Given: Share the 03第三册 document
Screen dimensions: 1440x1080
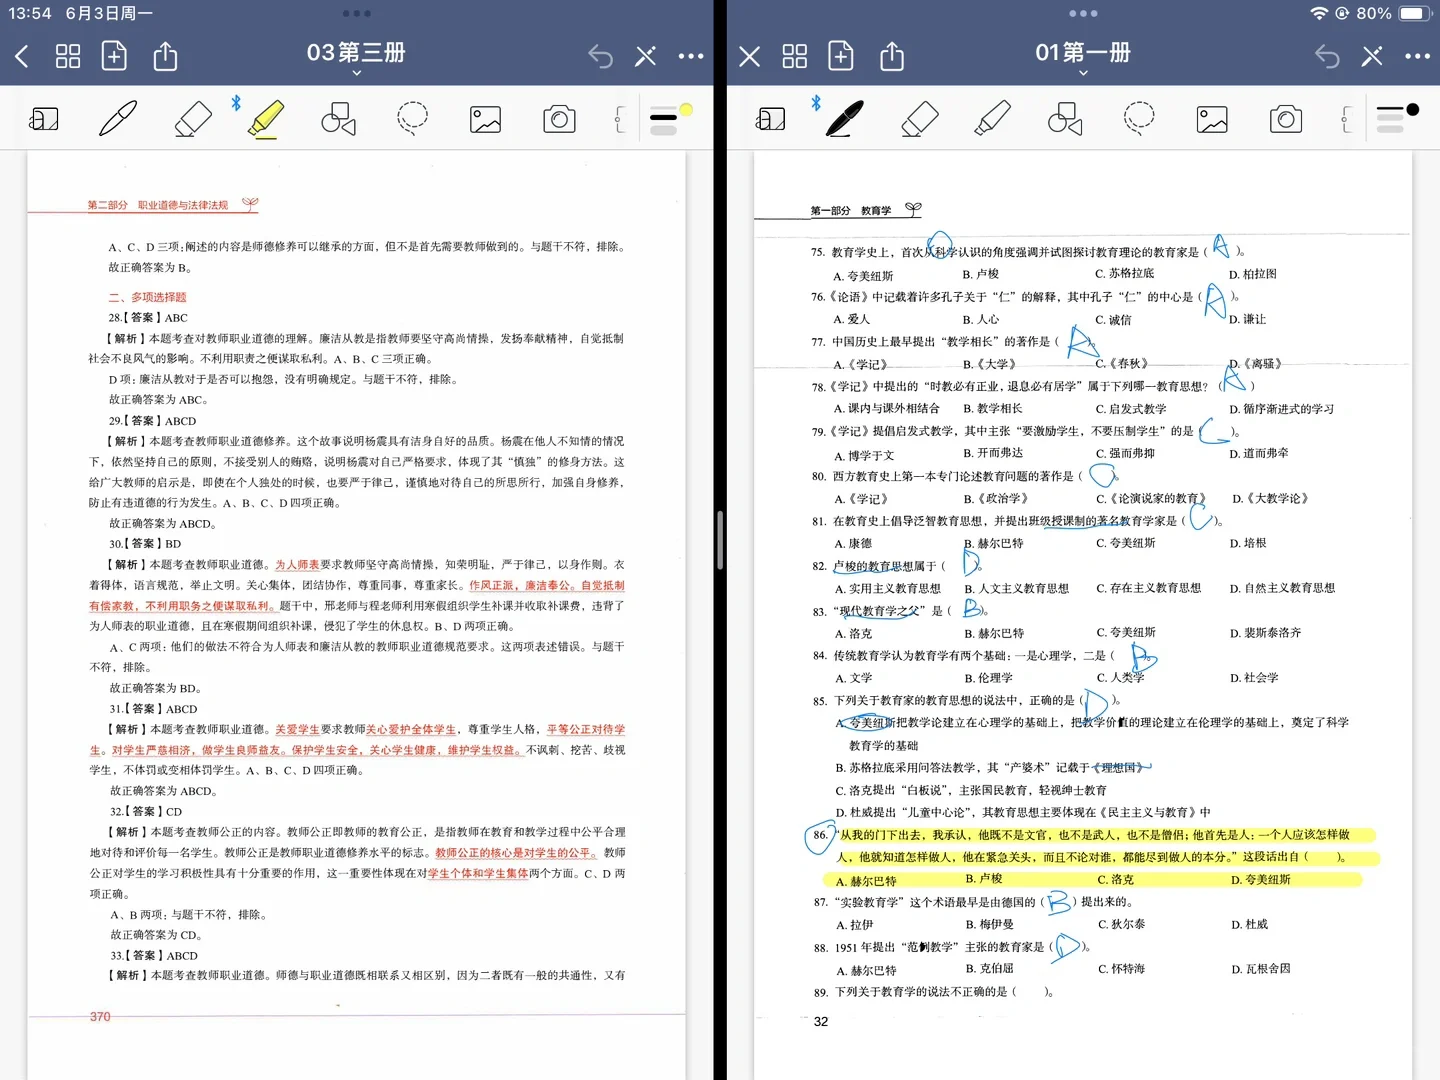Looking at the screenshot, I should 165,56.
